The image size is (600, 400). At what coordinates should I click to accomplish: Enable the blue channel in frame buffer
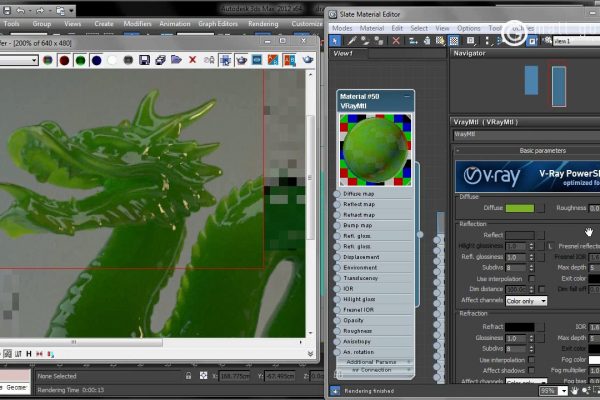coord(96,60)
